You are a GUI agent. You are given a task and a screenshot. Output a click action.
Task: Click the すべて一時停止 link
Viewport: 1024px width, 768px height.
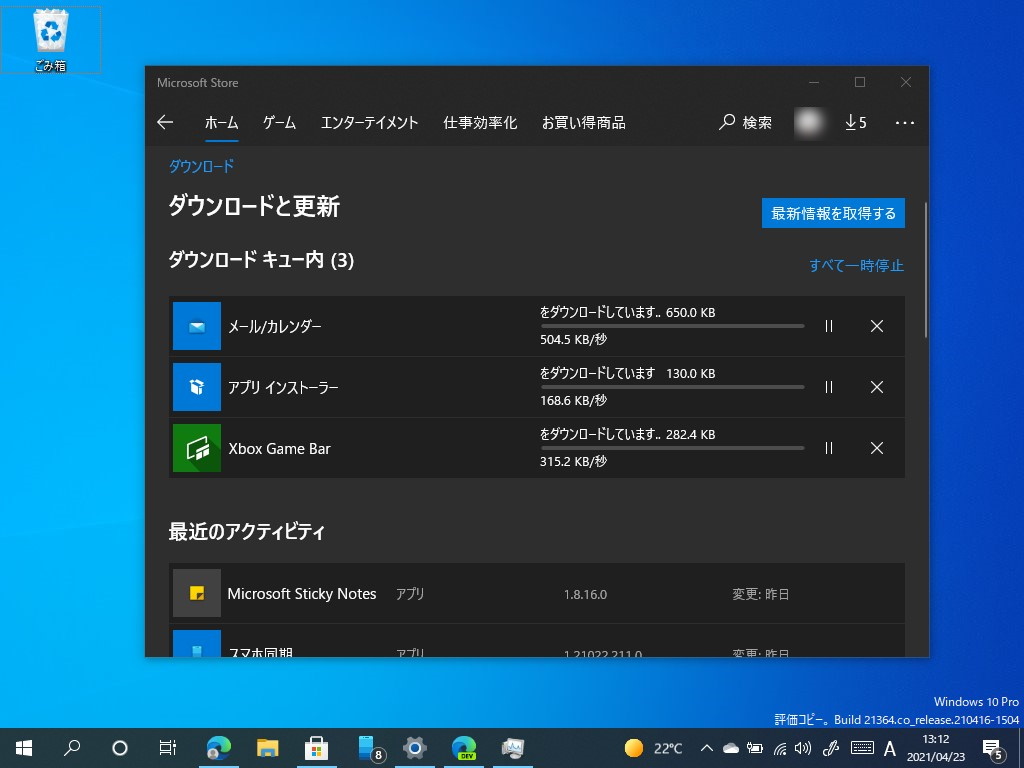pos(855,265)
